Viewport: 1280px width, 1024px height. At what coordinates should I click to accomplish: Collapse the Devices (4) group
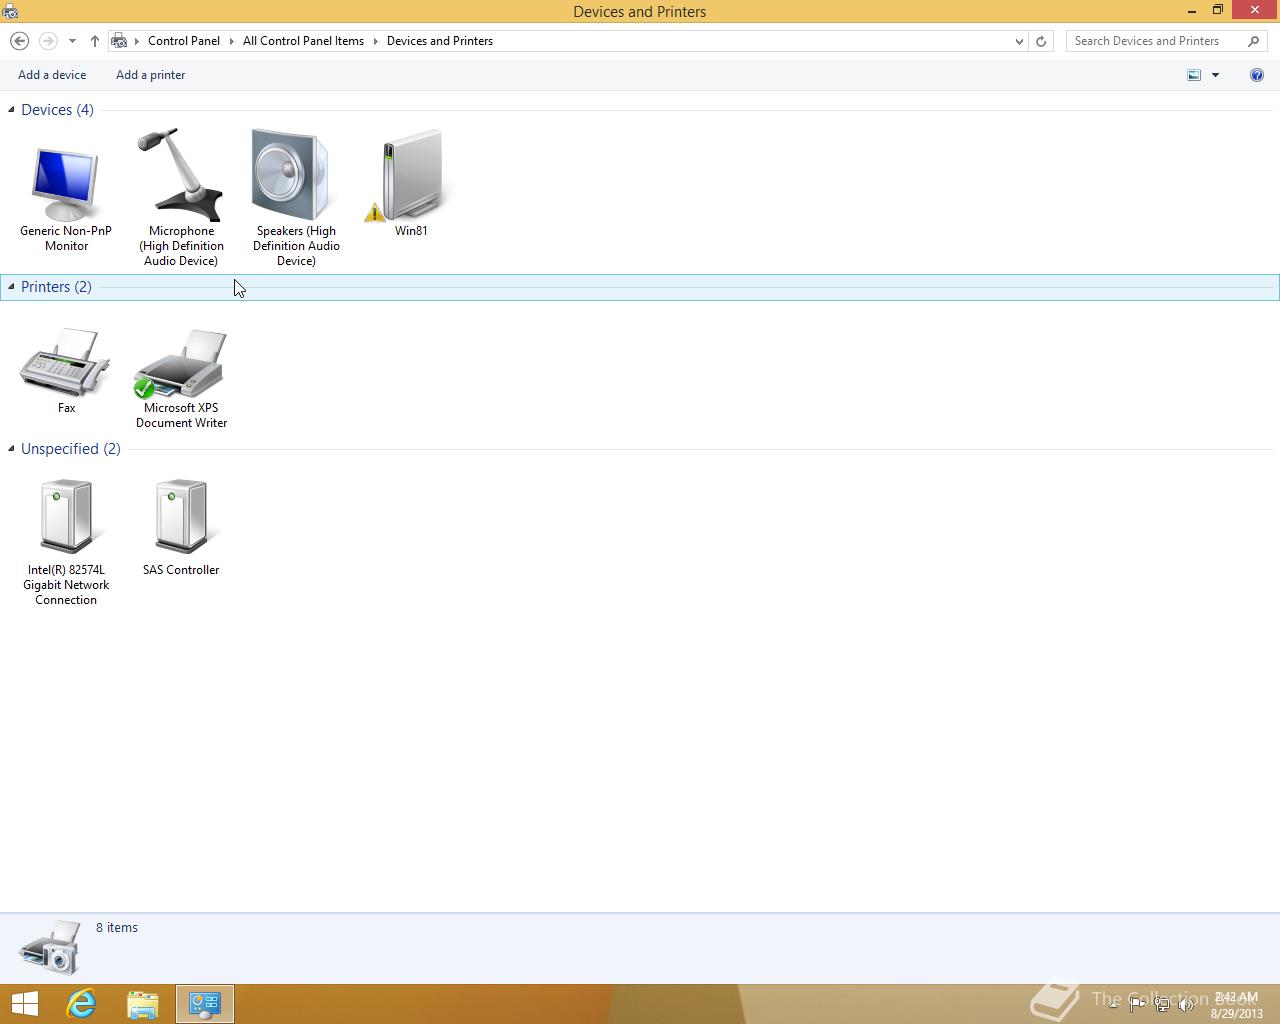coord(11,110)
